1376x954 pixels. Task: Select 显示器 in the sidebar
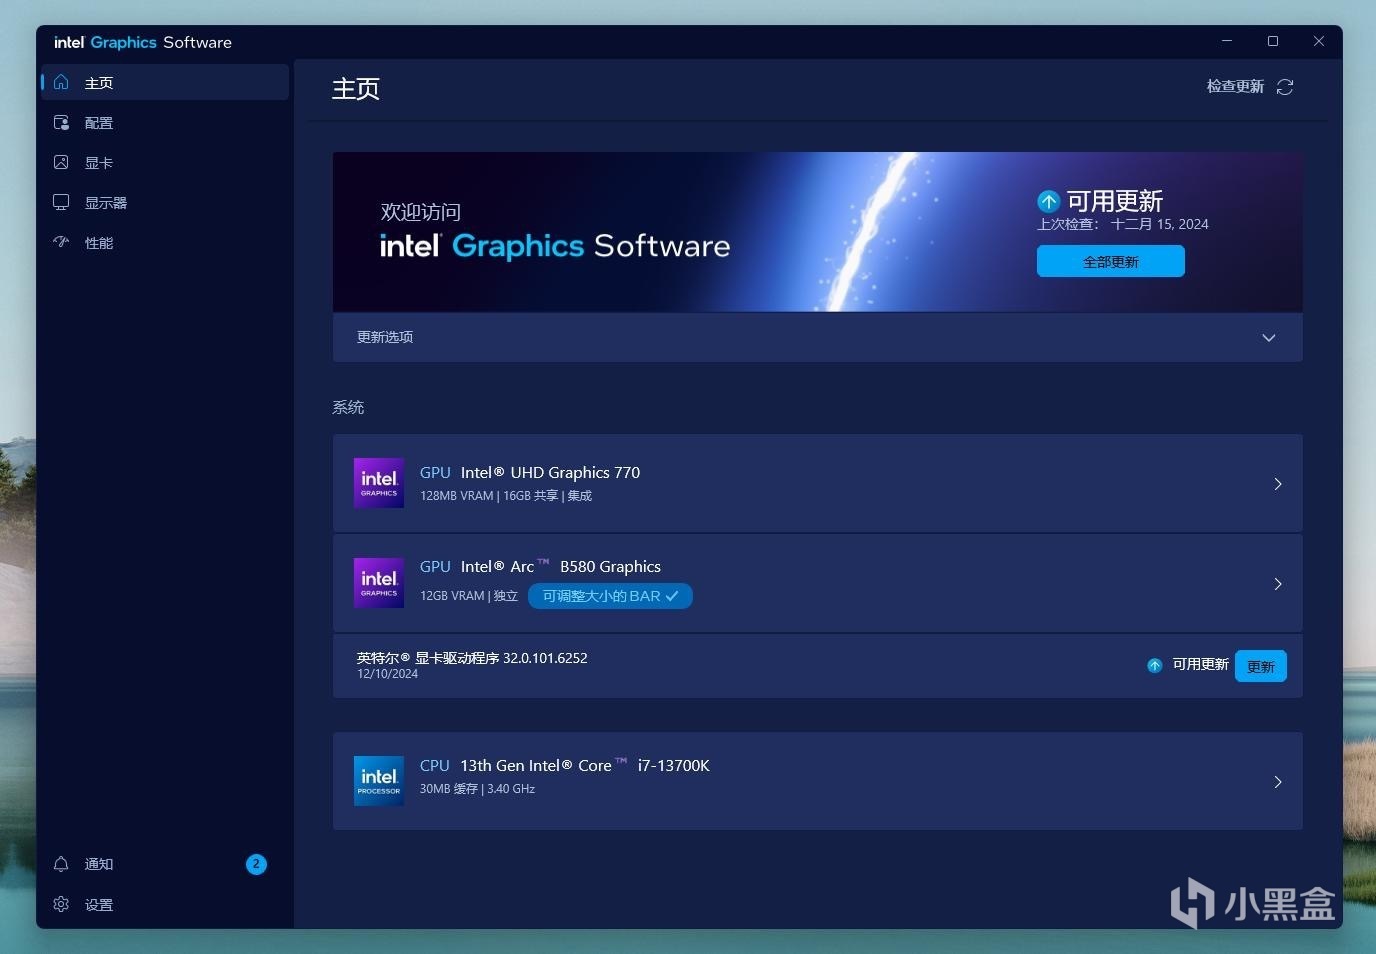[x=165, y=202]
